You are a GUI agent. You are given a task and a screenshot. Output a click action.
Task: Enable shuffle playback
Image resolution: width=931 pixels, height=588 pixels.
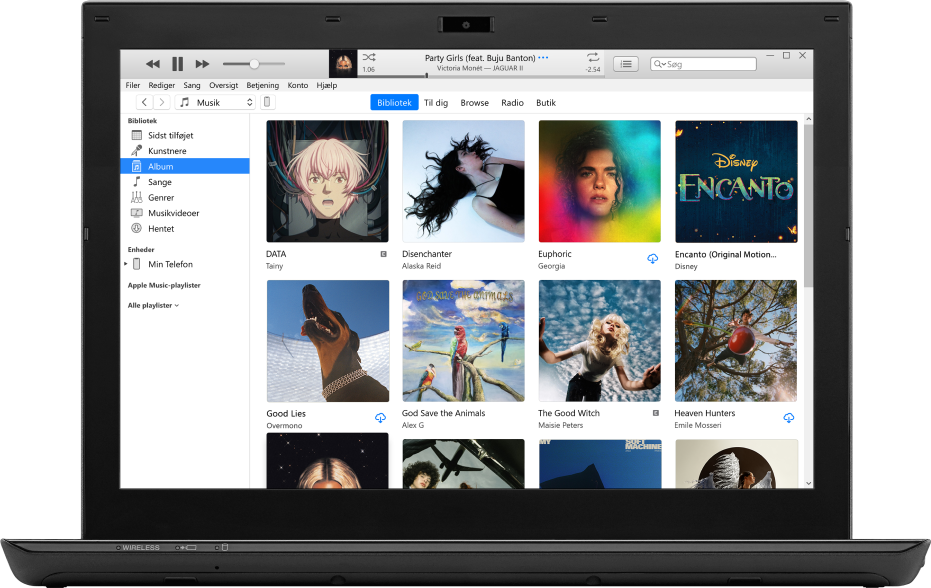pos(371,58)
